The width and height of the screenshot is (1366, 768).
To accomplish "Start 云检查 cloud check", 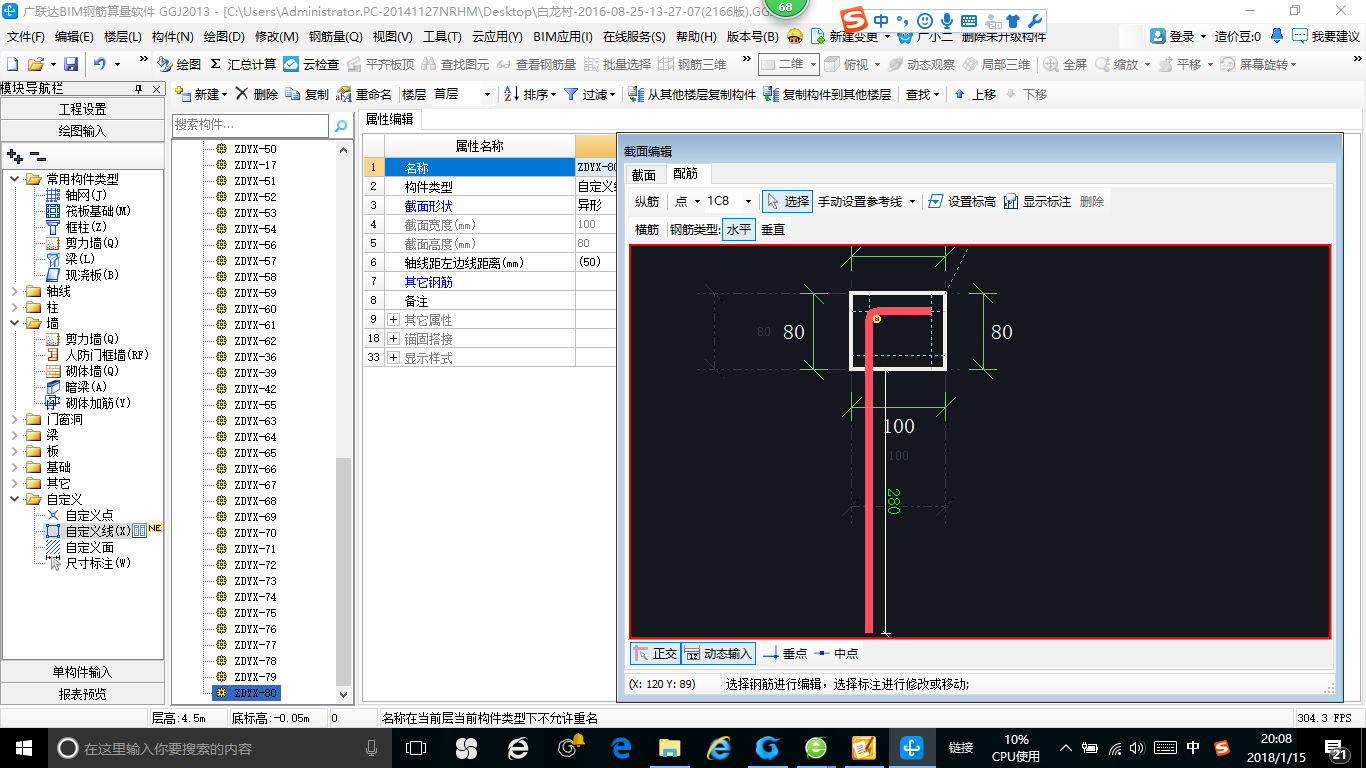I will pyautogui.click(x=311, y=64).
